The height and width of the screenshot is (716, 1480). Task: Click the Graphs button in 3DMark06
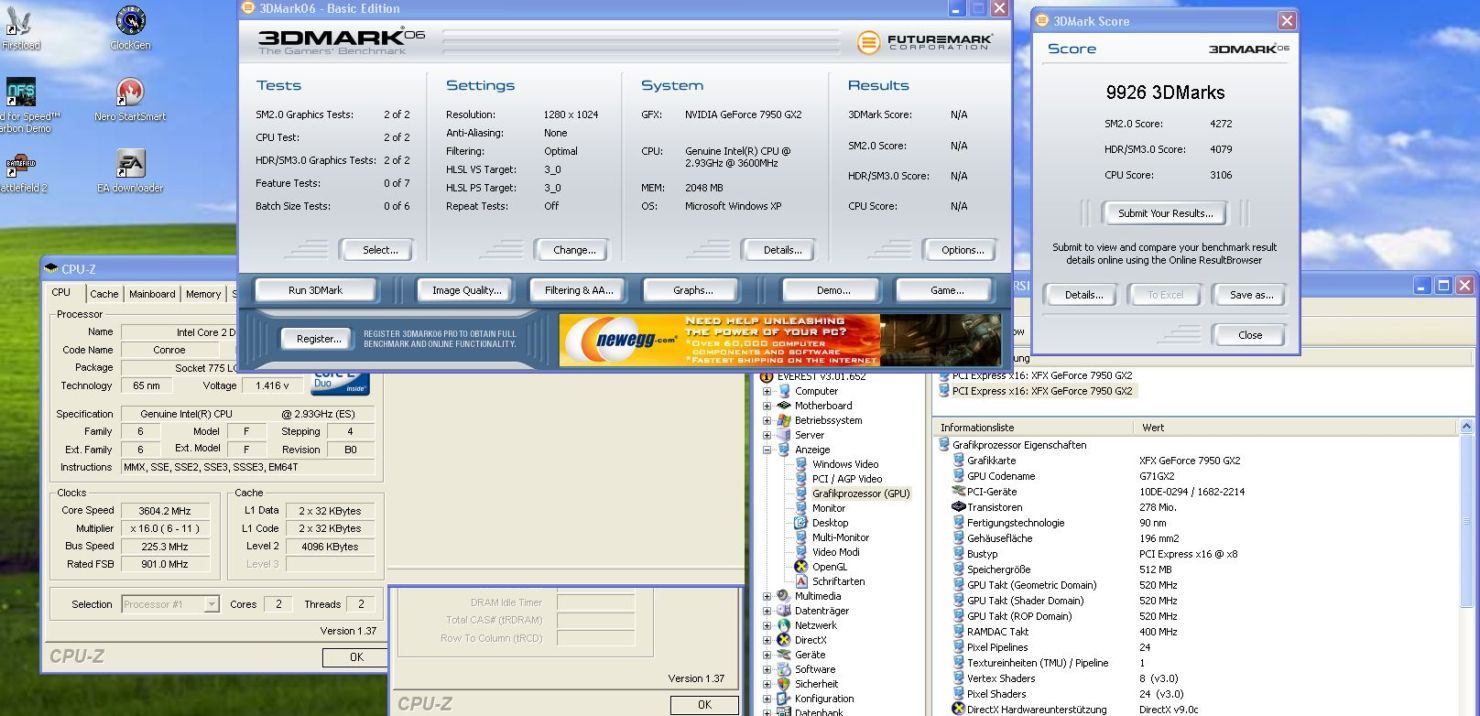693,290
